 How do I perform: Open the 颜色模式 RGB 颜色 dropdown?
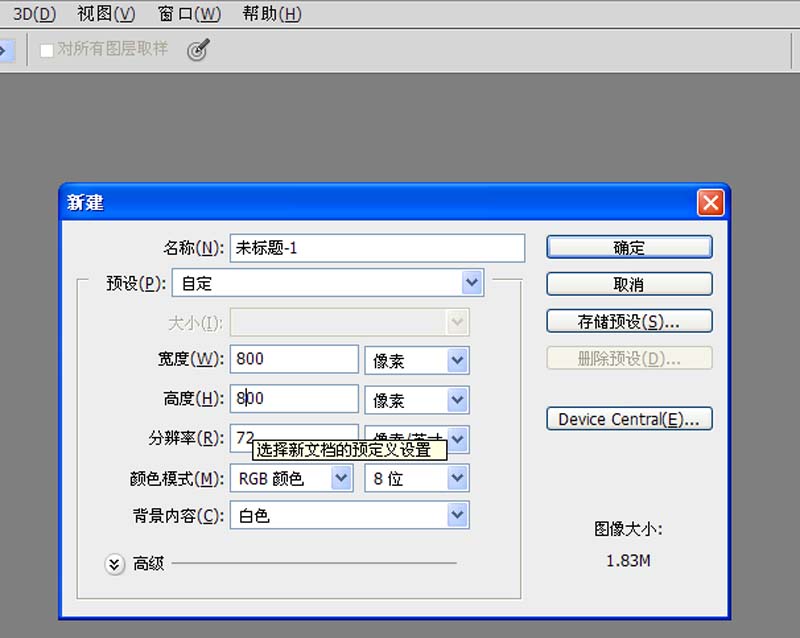(x=291, y=478)
